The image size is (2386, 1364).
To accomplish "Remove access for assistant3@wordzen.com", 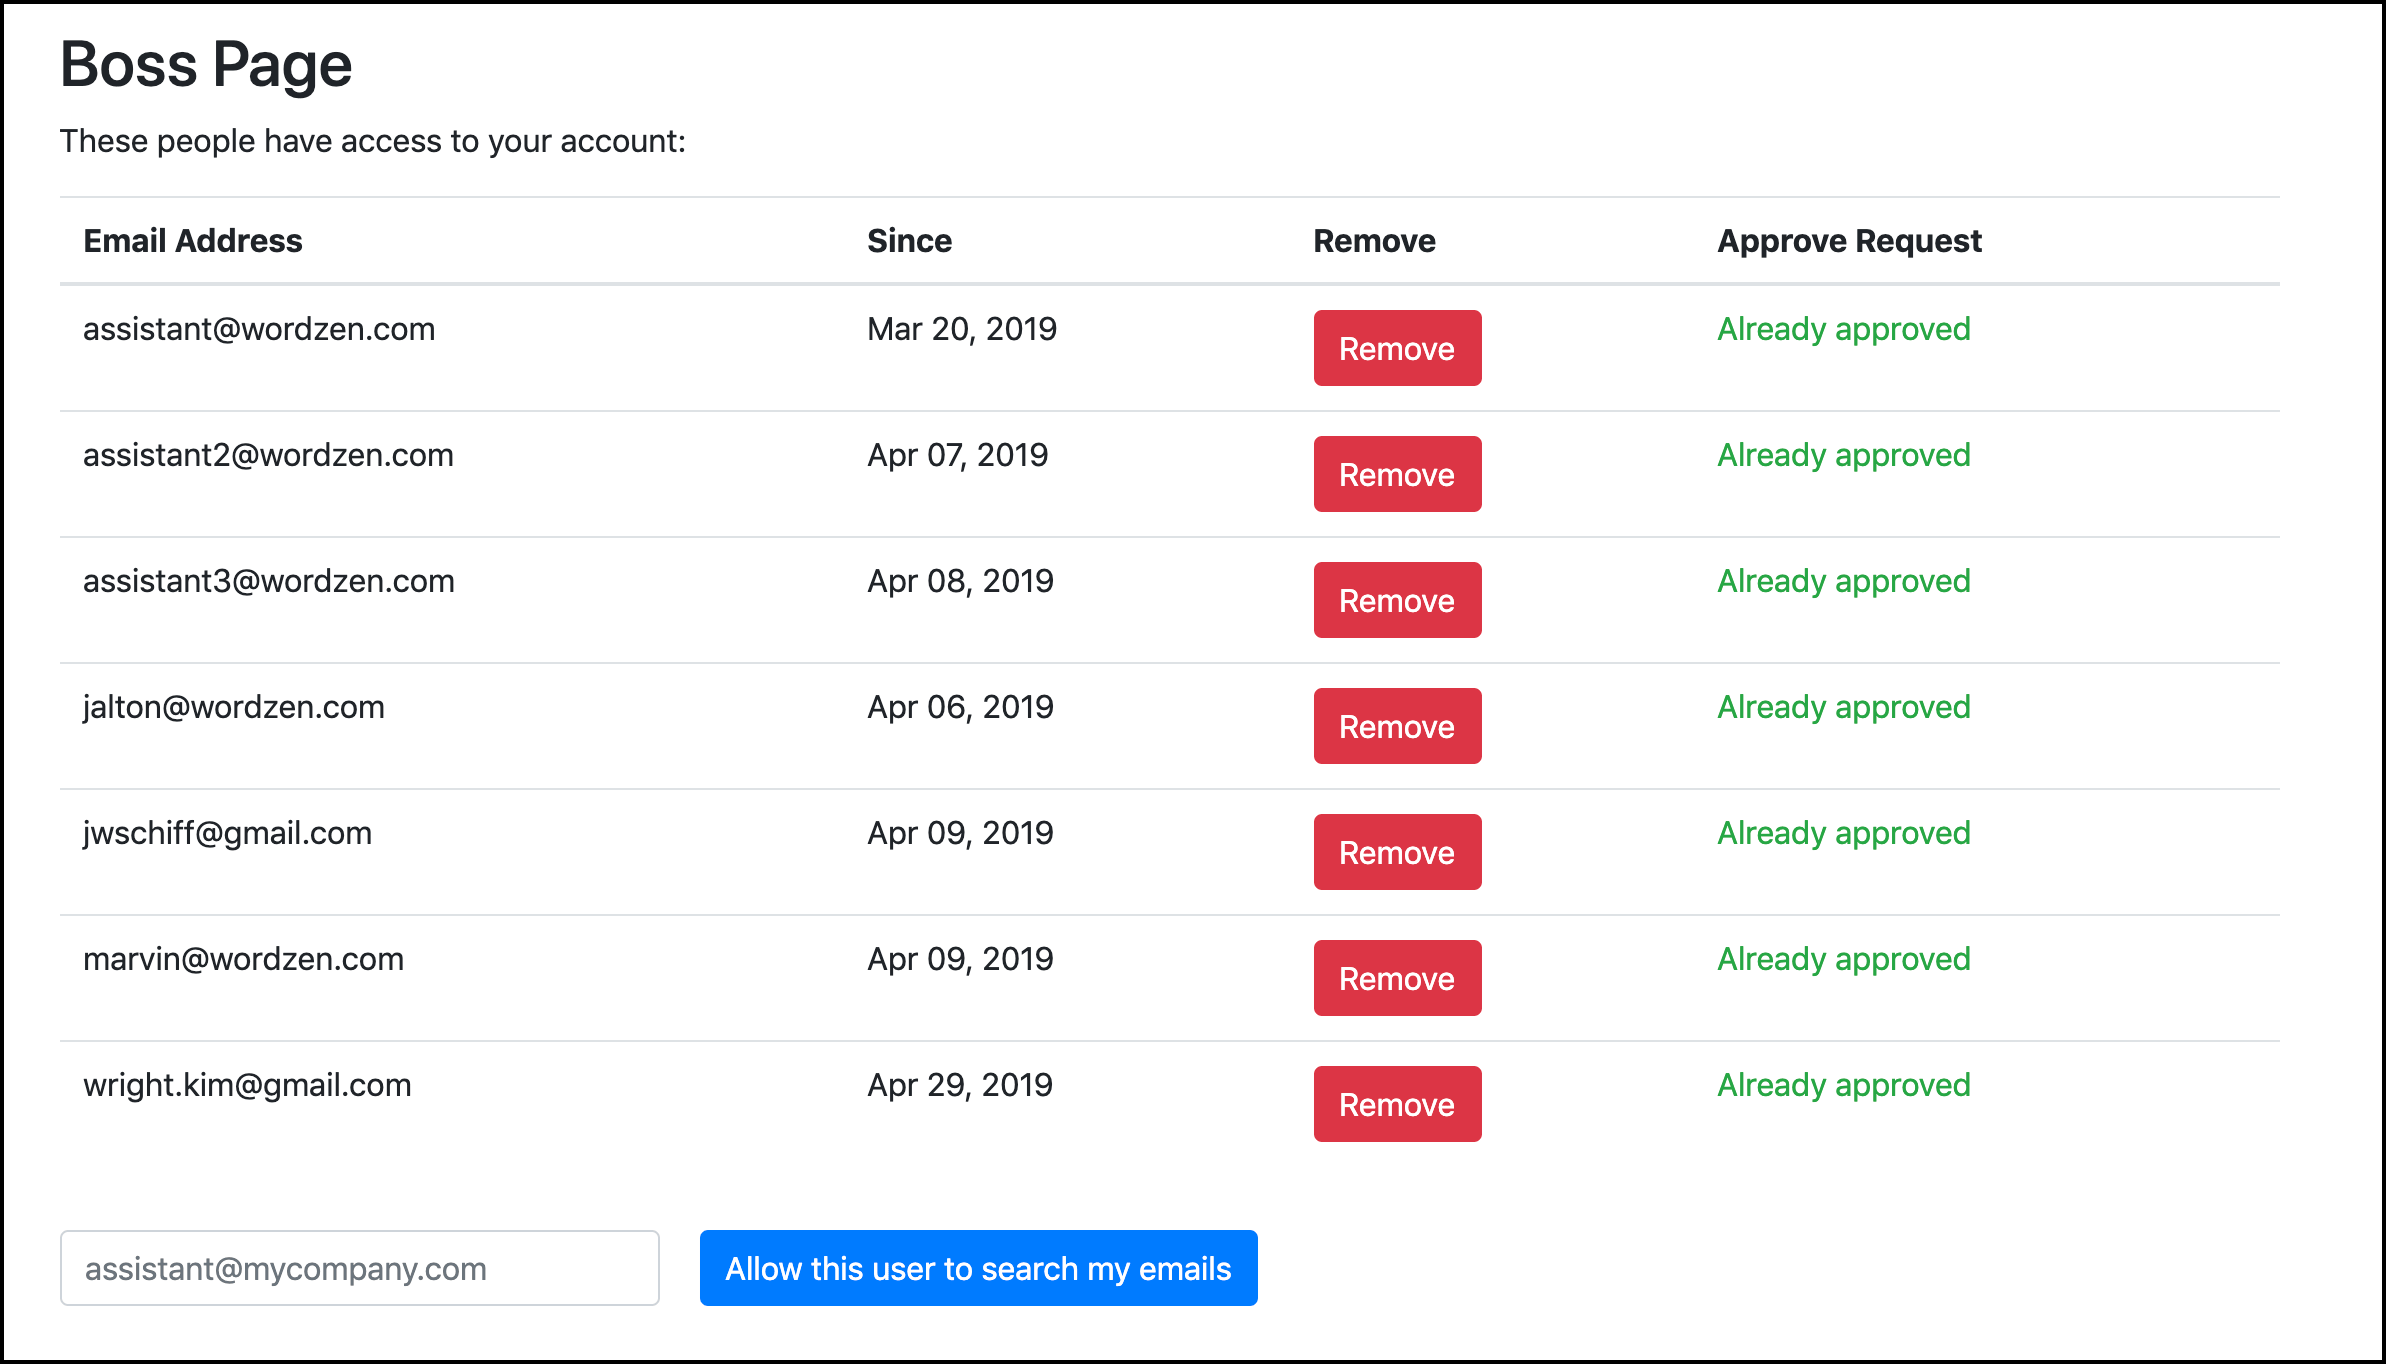I will (1396, 600).
